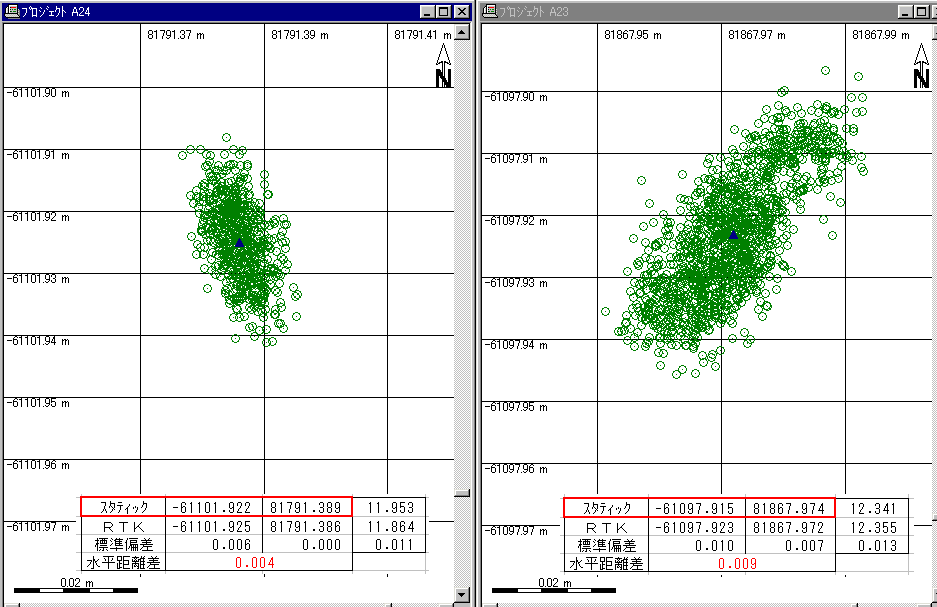Click standard deviation value 0.006
This screenshot has width=937, height=607.
(231, 545)
